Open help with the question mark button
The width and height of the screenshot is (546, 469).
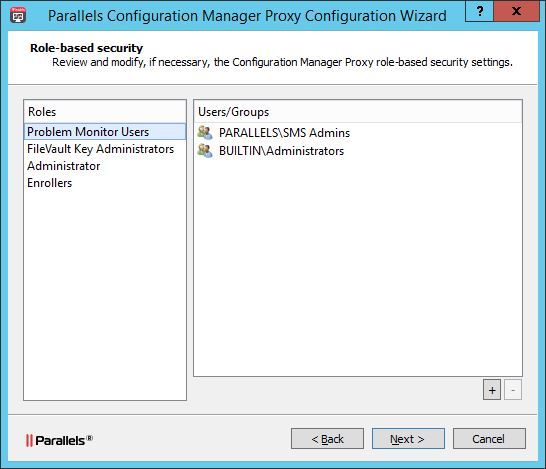coord(479,11)
